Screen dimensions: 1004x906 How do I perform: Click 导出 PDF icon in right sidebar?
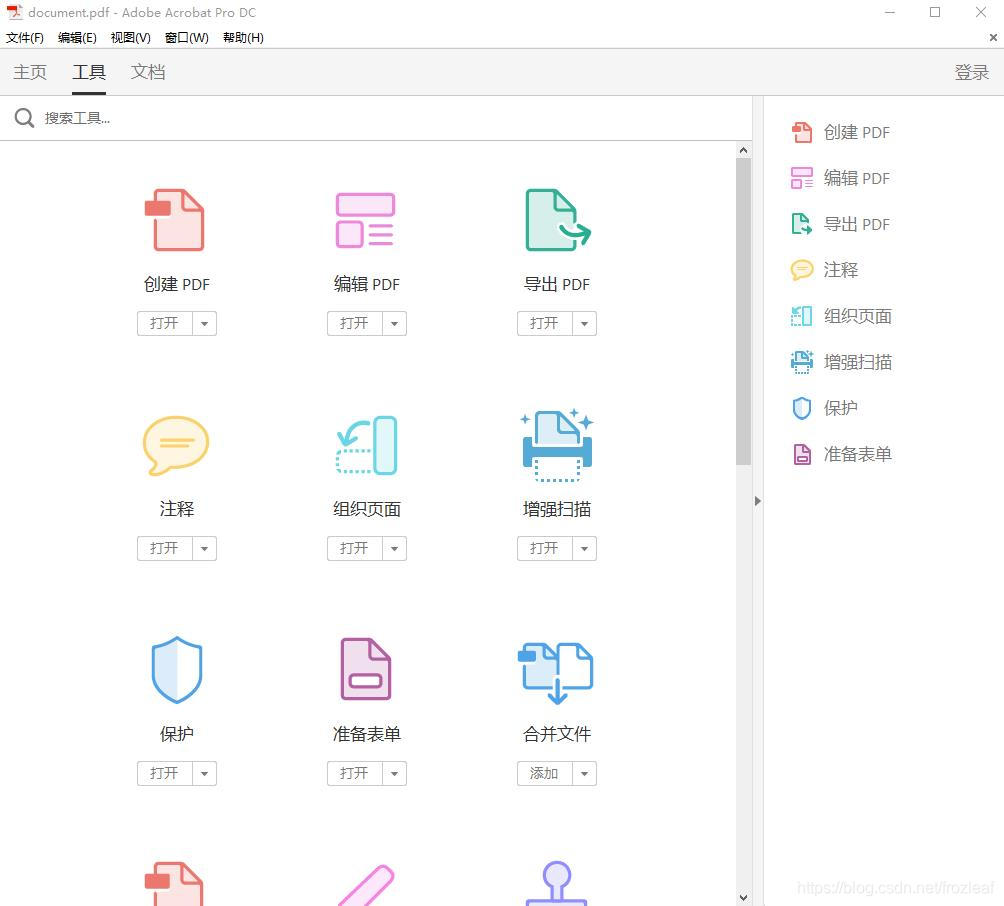[x=802, y=224]
